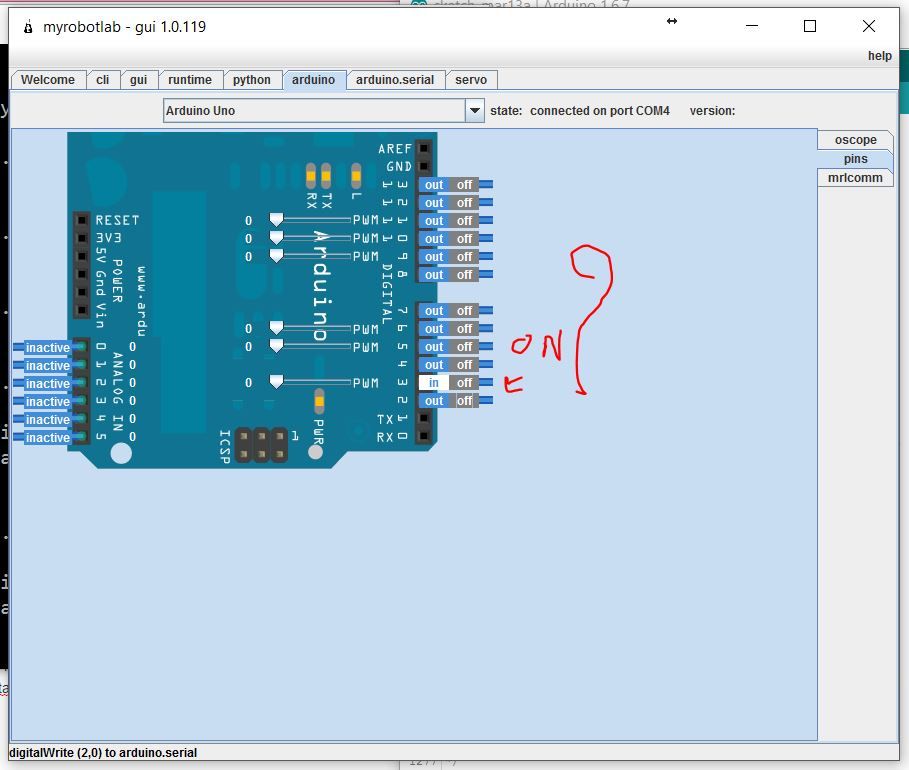
Task: Turn on digital pin 10 off button
Action: pos(464,239)
